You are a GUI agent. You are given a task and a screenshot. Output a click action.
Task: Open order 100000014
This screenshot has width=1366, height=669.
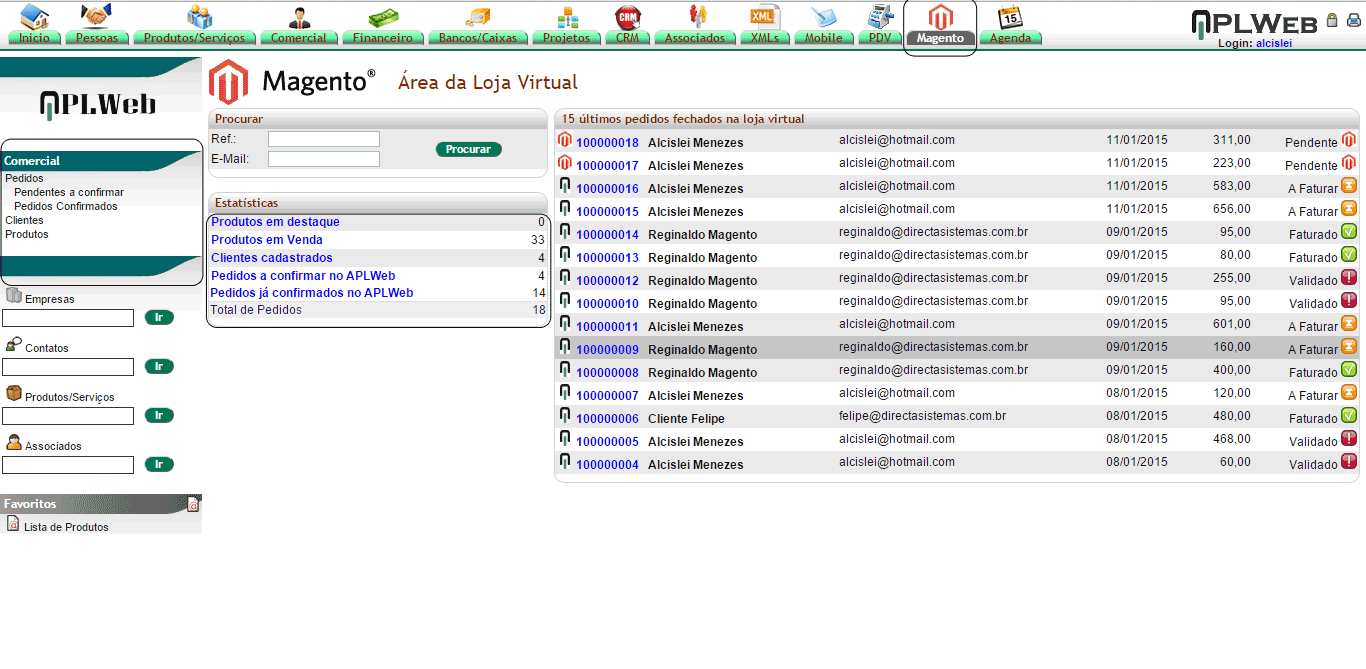[607, 235]
